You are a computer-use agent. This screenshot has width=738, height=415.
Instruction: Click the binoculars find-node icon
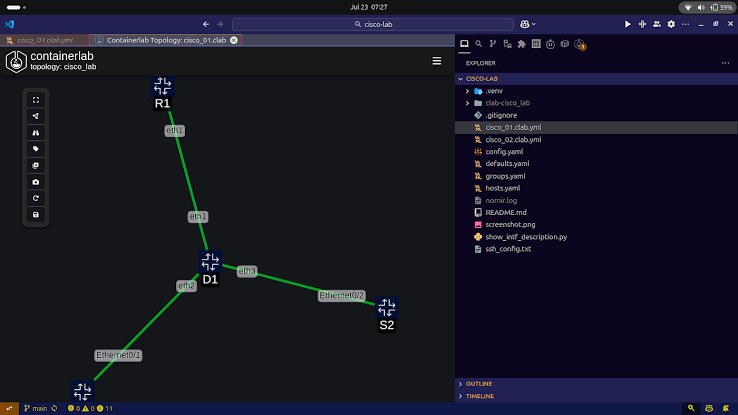click(36, 133)
